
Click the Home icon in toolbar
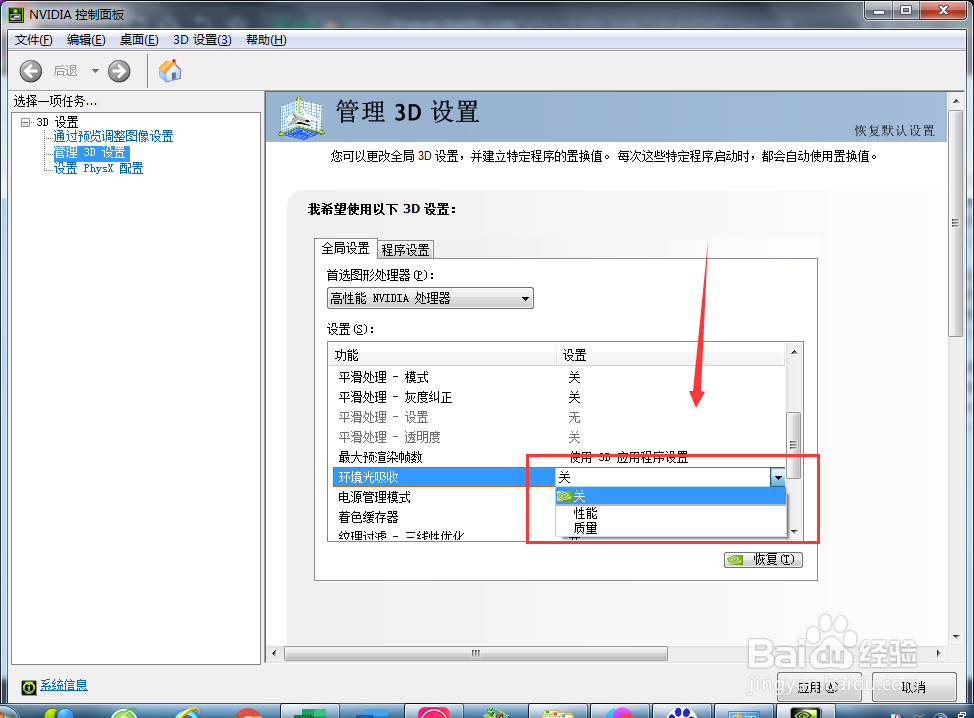(170, 71)
